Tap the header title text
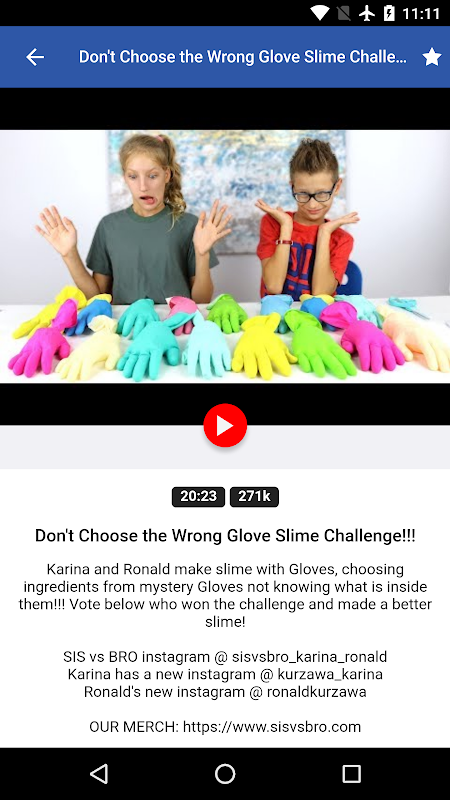This screenshot has height=800, width=450. coord(243,57)
